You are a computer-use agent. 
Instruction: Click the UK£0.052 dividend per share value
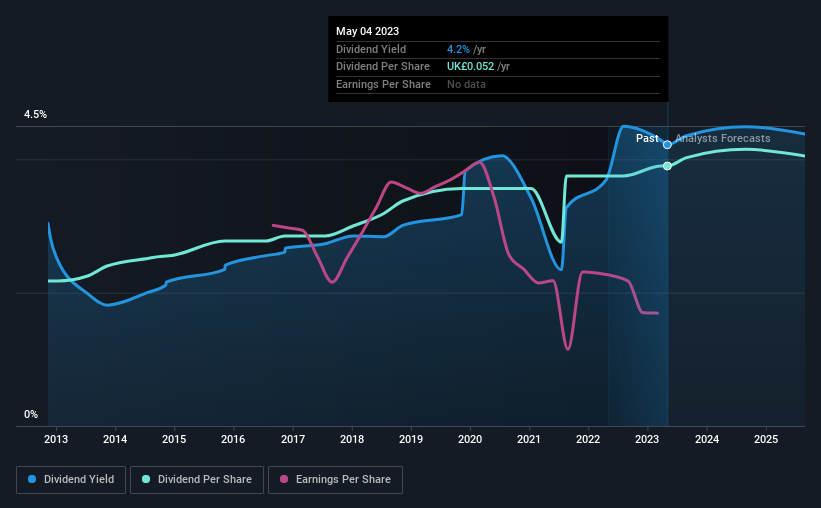click(x=470, y=67)
